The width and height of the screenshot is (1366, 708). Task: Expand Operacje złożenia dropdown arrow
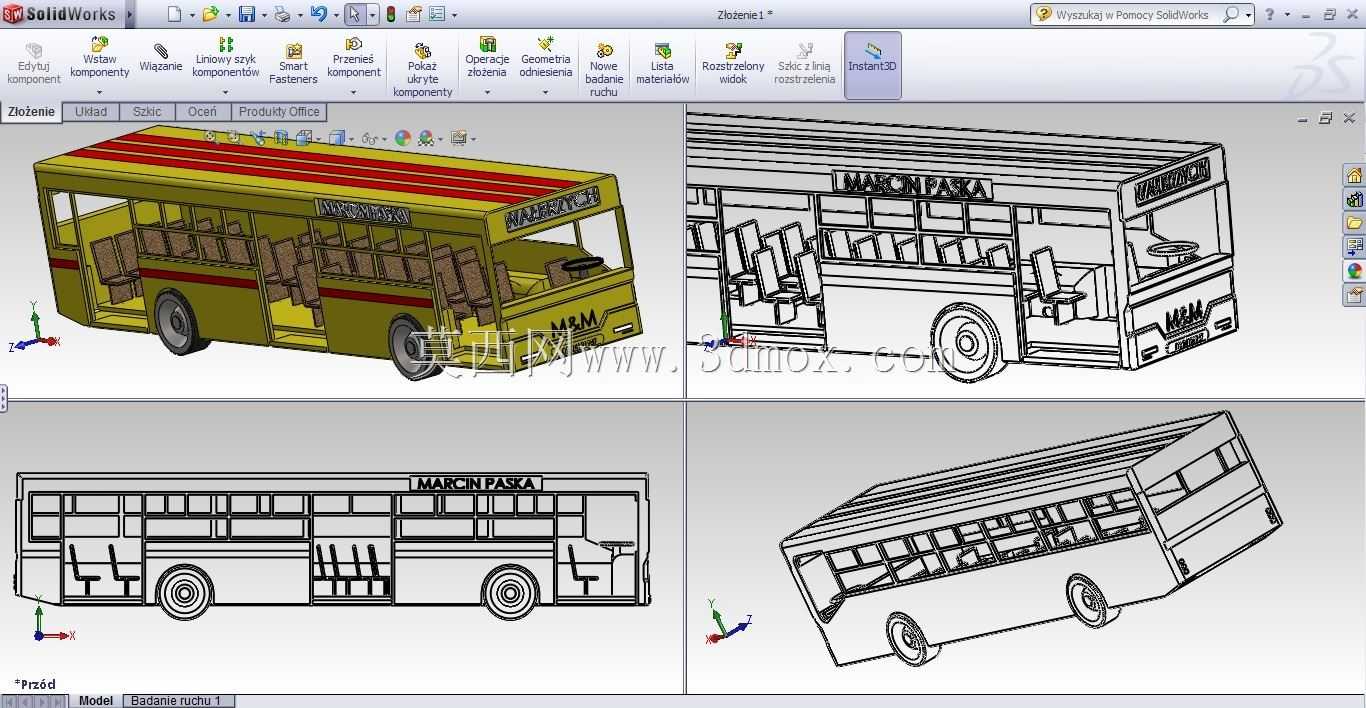pyautogui.click(x=487, y=92)
